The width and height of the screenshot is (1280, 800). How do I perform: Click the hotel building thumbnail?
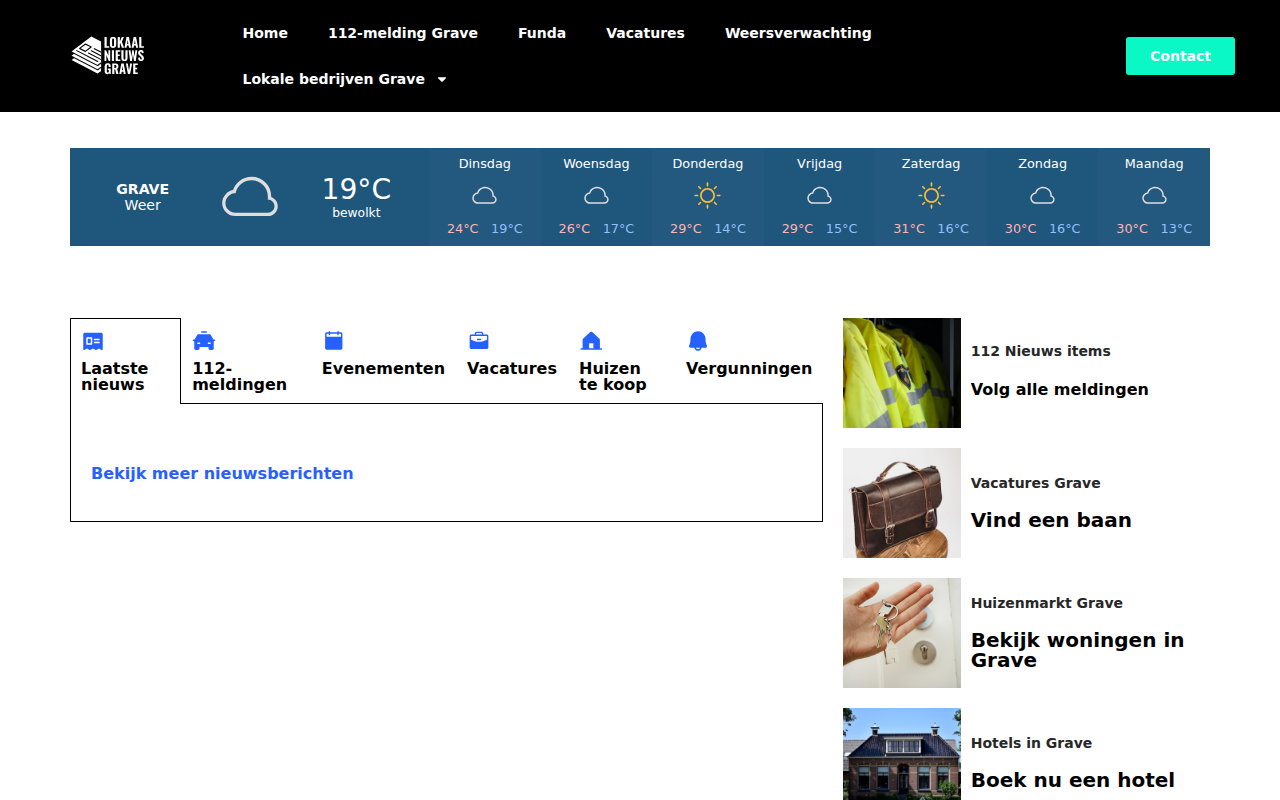pyautogui.click(x=902, y=754)
